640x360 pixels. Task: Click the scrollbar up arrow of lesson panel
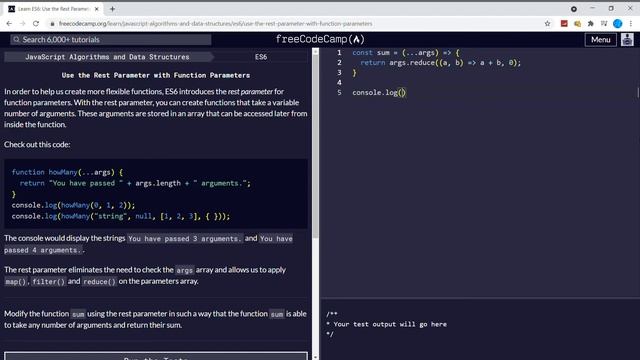[315, 51]
